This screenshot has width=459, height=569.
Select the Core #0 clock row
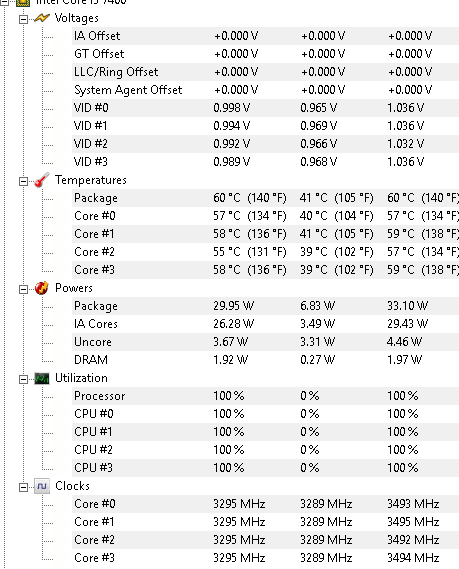click(x=265, y=504)
